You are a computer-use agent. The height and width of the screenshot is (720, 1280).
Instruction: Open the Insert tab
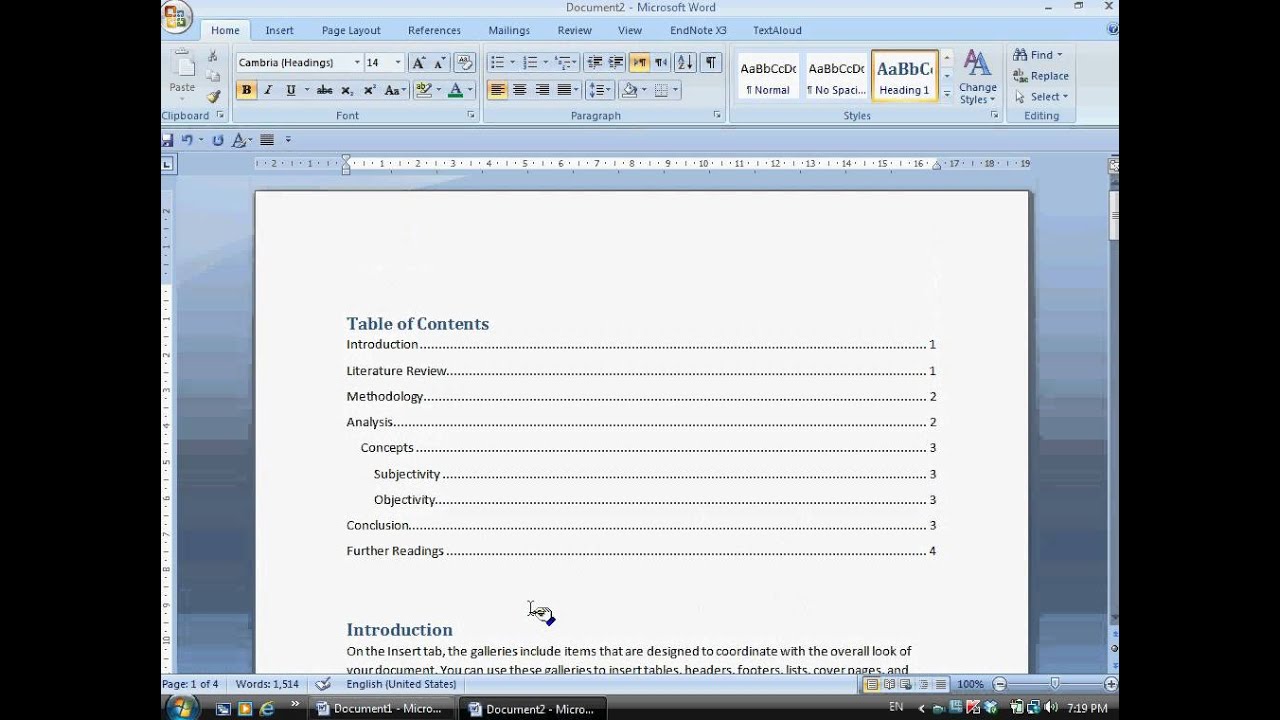coord(279,30)
